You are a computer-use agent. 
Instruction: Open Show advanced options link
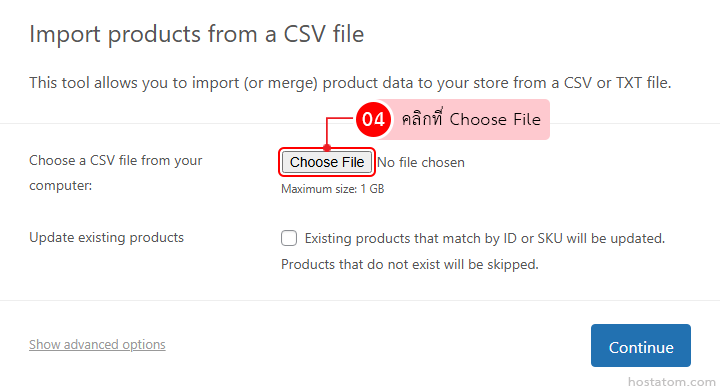[x=97, y=344]
